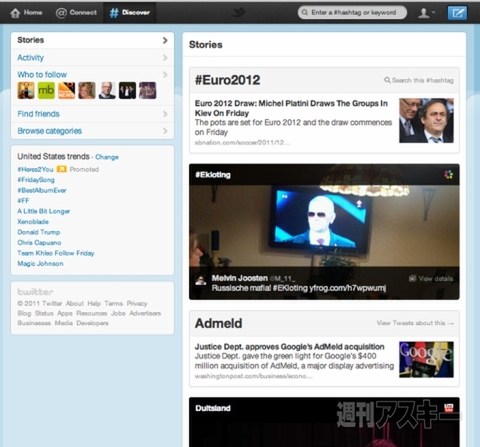This screenshot has width=480, height=447.
Task: Open the Euro 2012 Draw story headline
Action: coord(291,108)
